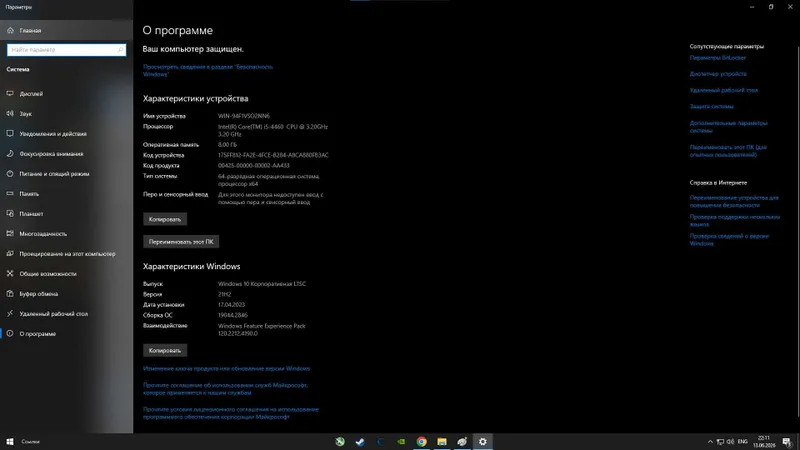Open the device renaming help link
This screenshot has height=450, width=800.
[x=734, y=202]
